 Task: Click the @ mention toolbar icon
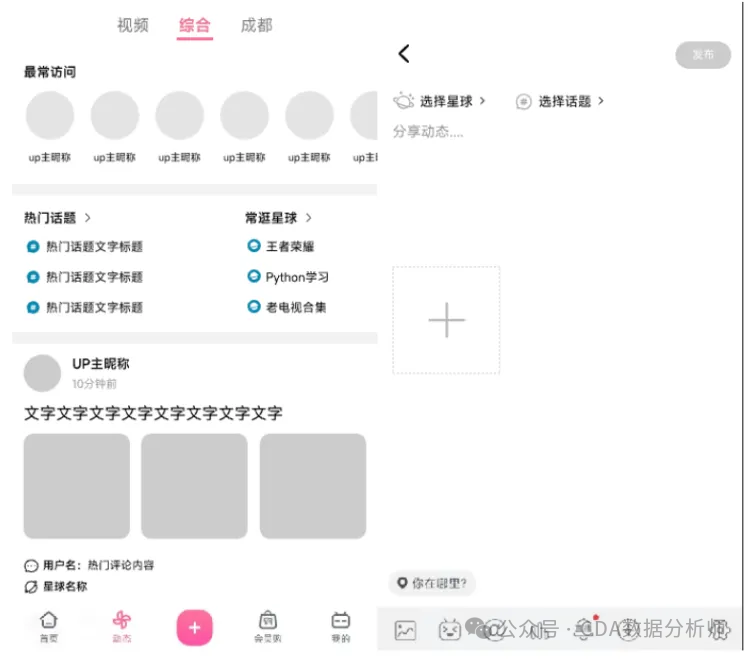(495, 630)
